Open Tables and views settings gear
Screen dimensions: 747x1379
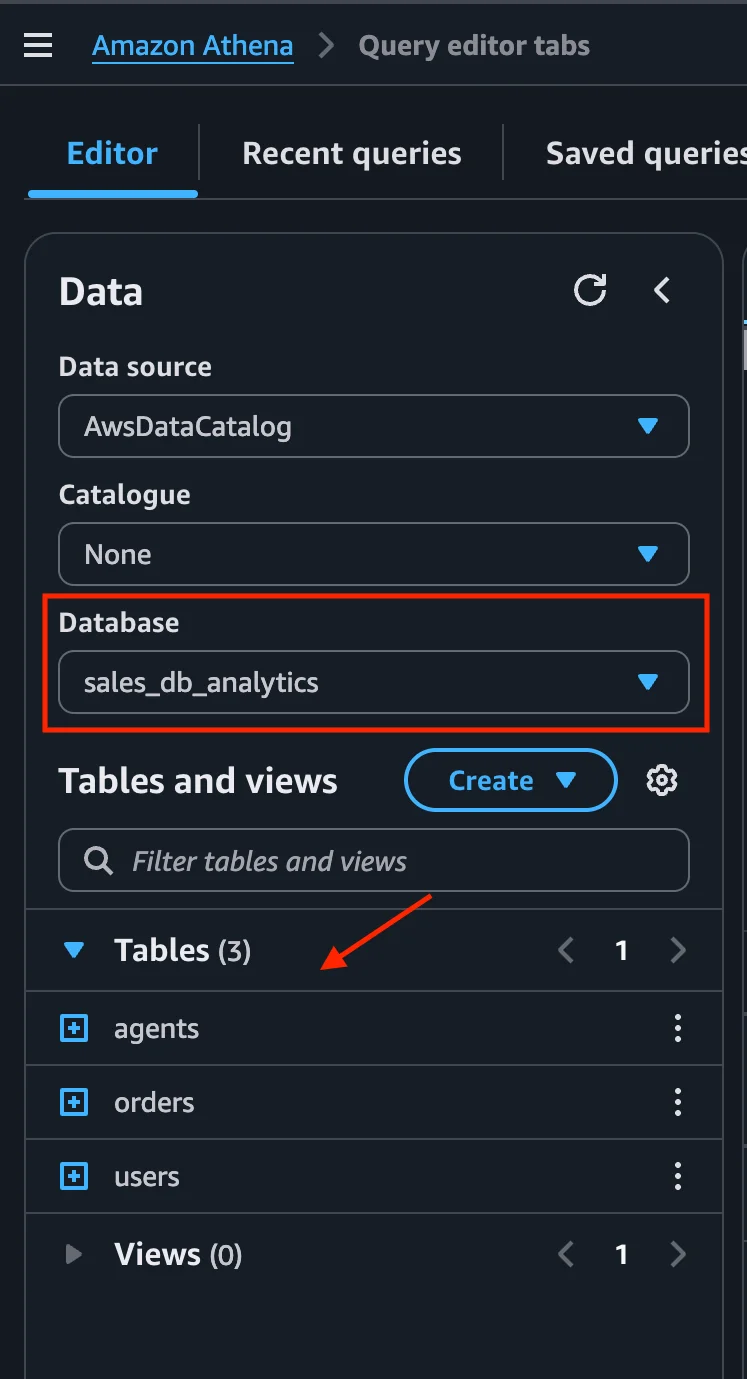click(662, 780)
